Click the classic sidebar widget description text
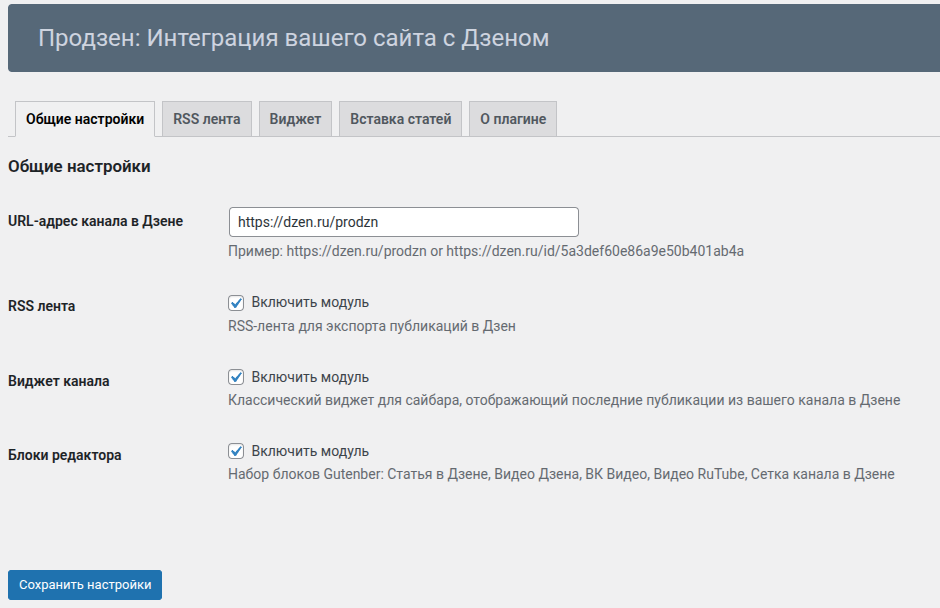940x608 pixels. click(564, 400)
